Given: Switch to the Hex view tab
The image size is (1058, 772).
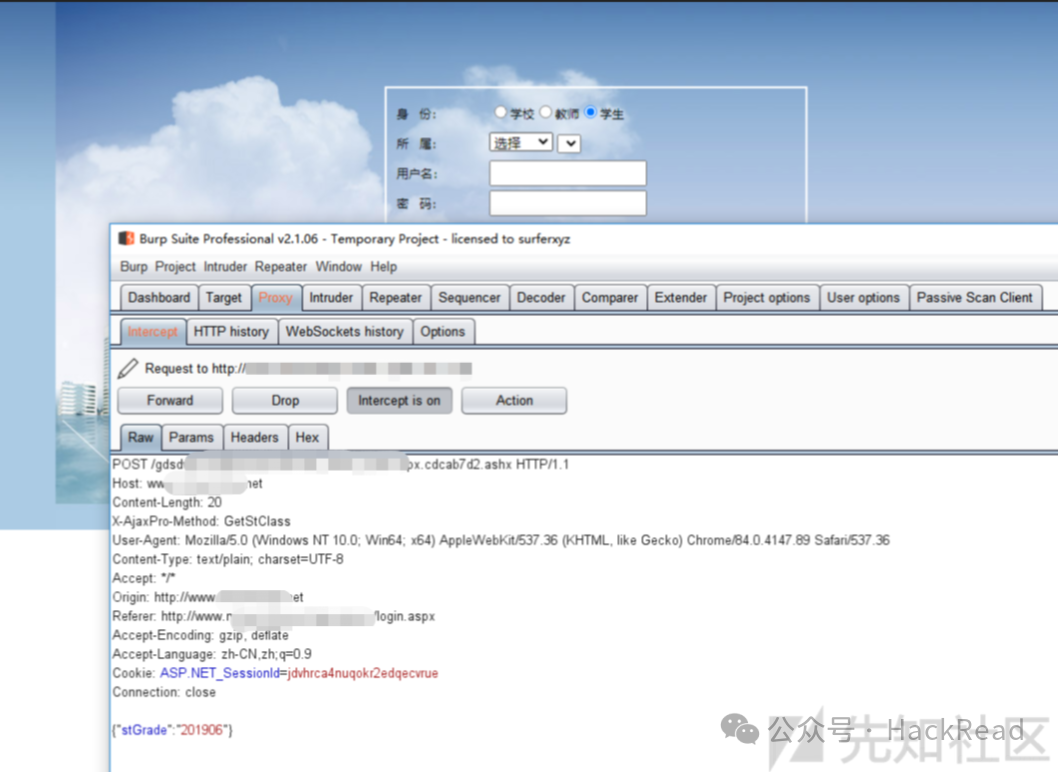Looking at the screenshot, I should [x=307, y=437].
